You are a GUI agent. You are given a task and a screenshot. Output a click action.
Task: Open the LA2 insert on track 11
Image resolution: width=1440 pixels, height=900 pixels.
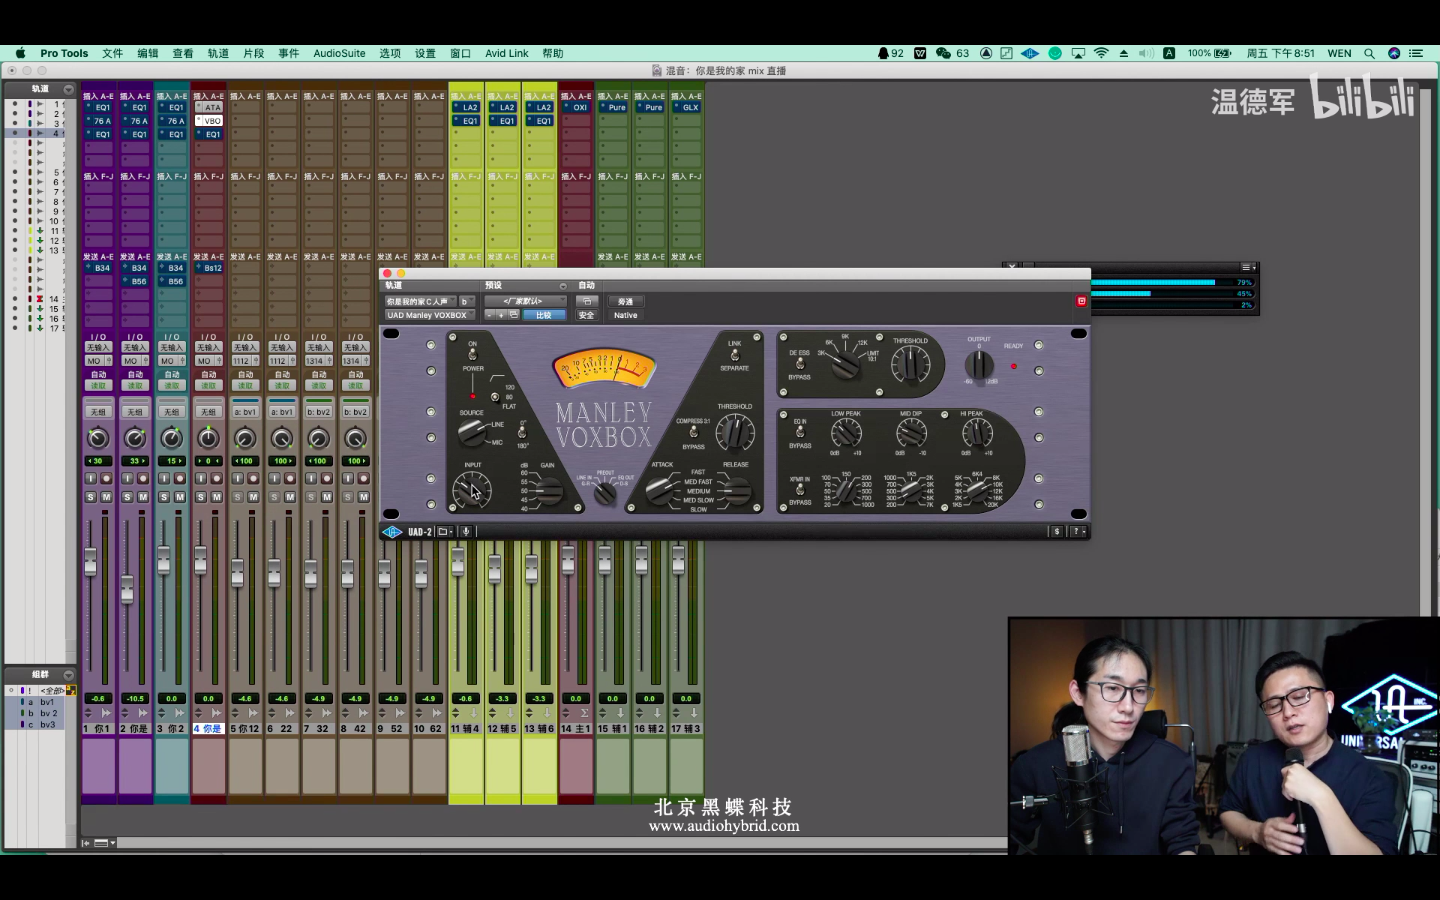coord(467,108)
